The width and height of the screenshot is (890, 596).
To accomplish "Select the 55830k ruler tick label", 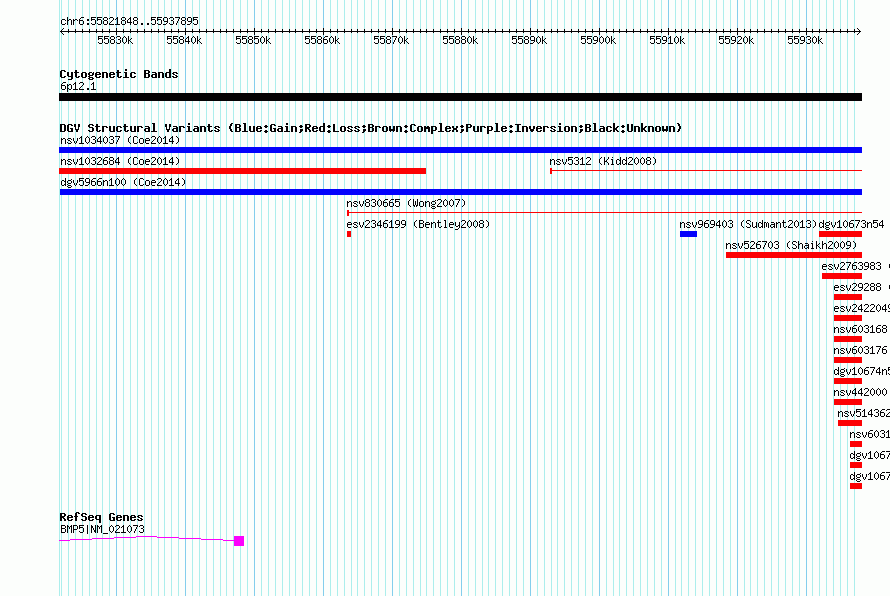I will tap(115, 40).
